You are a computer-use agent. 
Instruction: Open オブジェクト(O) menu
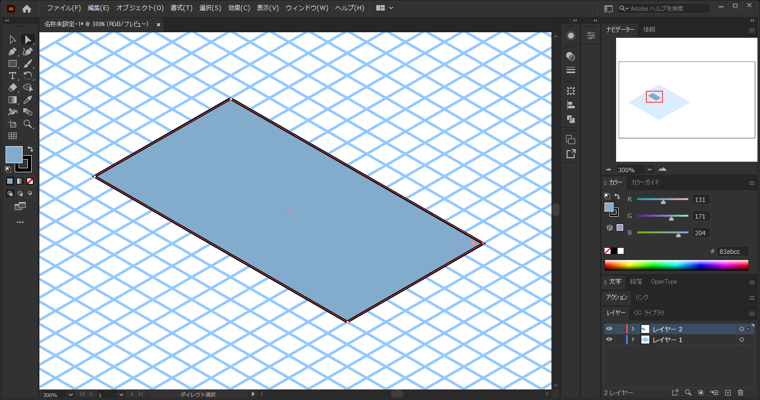click(140, 8)
